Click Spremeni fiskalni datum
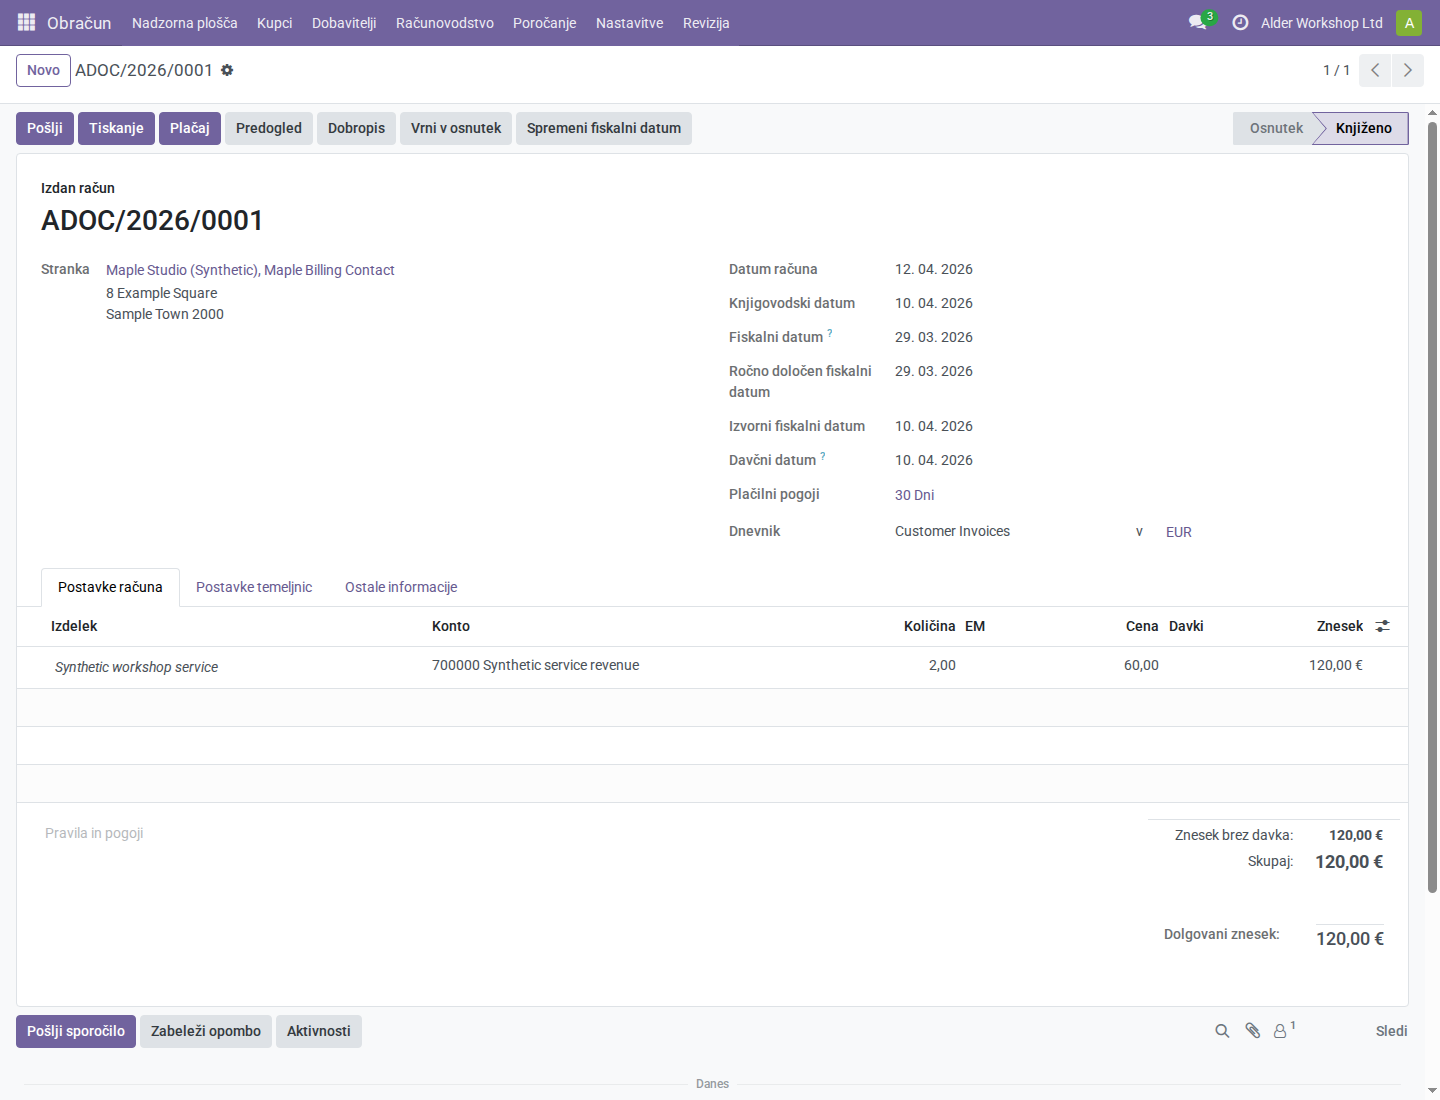The width and height of the screenshot is (1440, 1100). [x=604, y=128]
